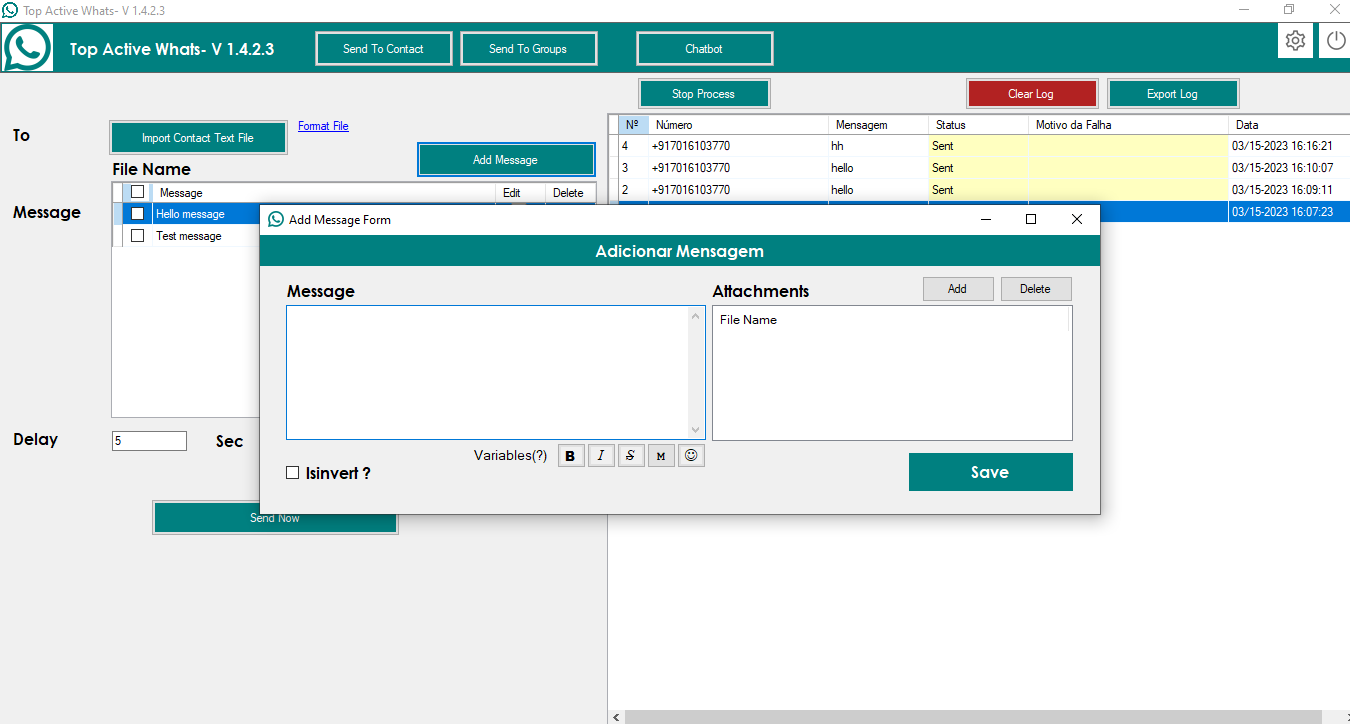This screenshot has width=1350, height=724.
Task: Click the power icon in the header
Action: tap(1336, 41)
